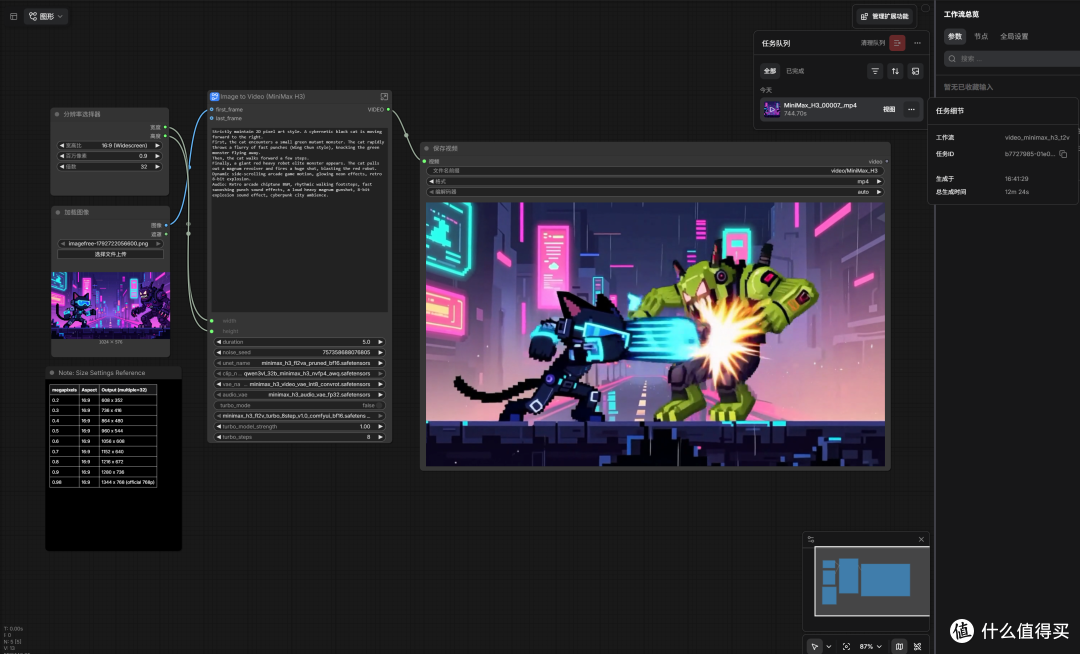1080x654 pixels.
Task: Toggle the sidebar panel icon at top left
Action: pos(14,17)
